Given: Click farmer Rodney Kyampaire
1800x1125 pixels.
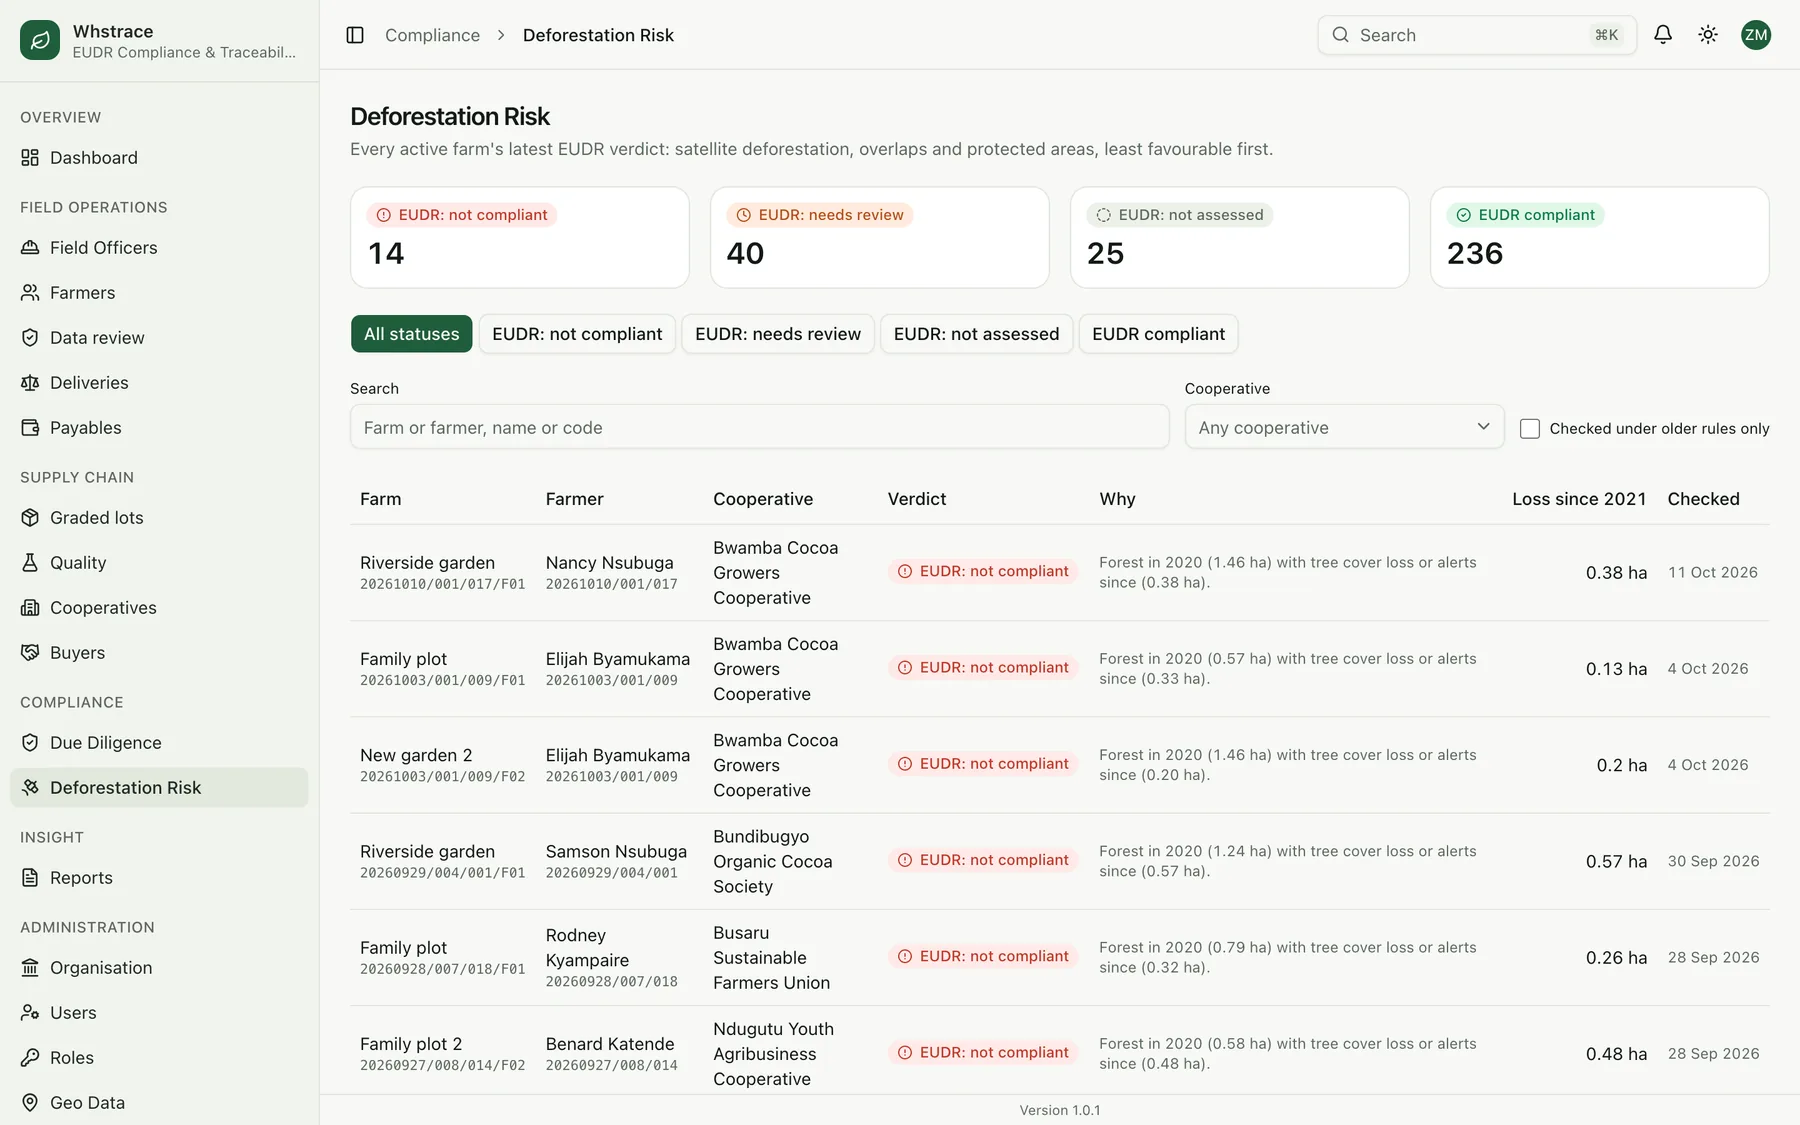Looking at the screenshot, I should [x=588, y=948].
